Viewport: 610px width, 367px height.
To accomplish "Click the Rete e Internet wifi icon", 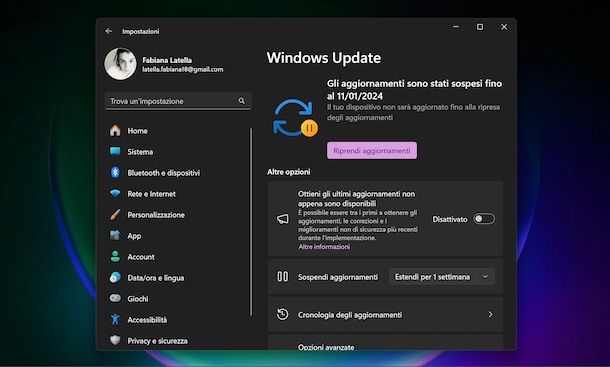I will 115,193.
